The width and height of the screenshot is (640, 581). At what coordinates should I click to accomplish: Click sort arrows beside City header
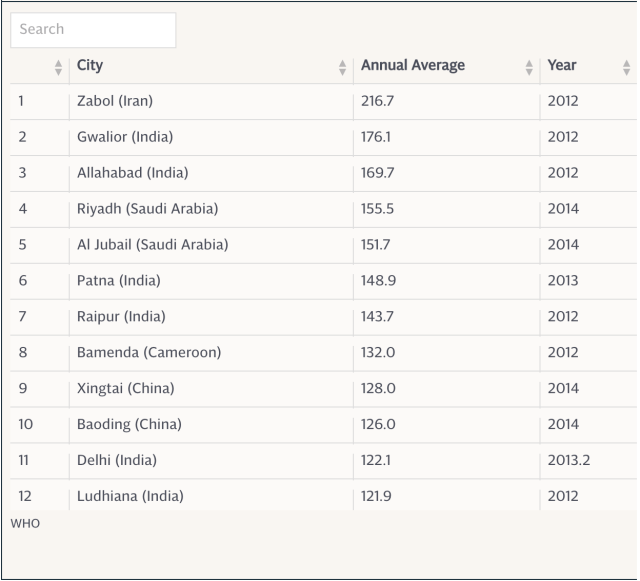pyautogui.click(x=343, y=67)
